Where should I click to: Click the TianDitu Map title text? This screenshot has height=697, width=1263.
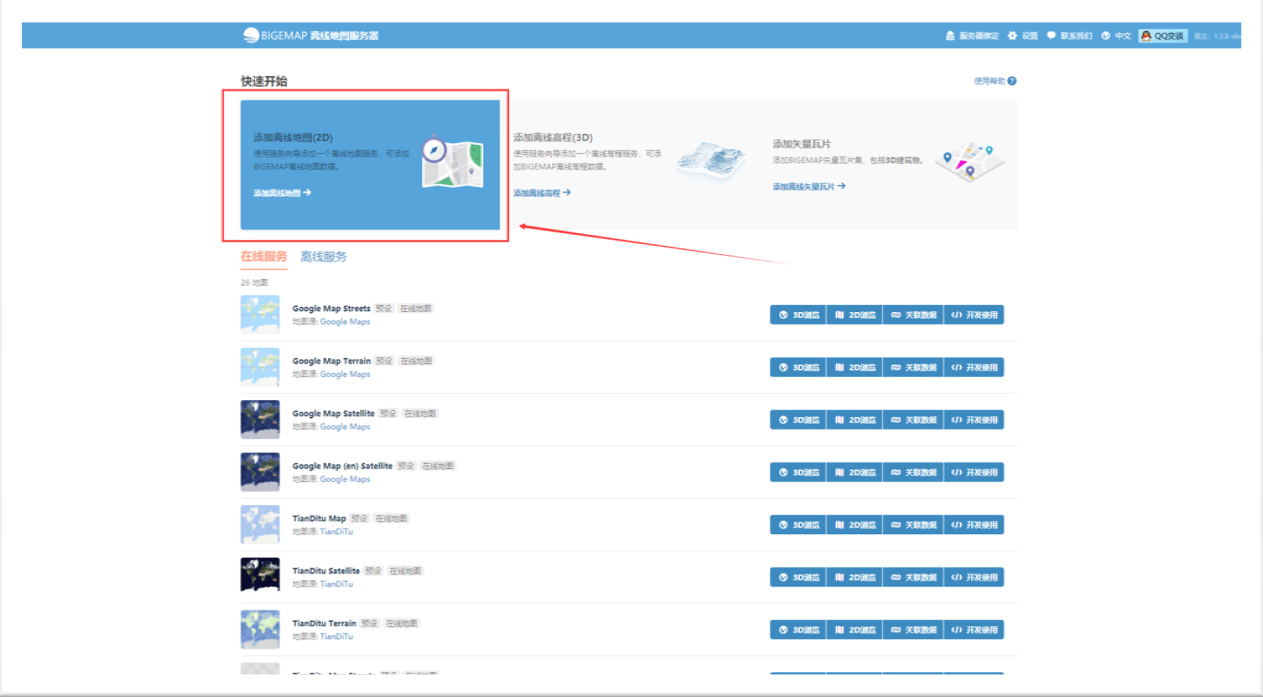coord(319,519)
